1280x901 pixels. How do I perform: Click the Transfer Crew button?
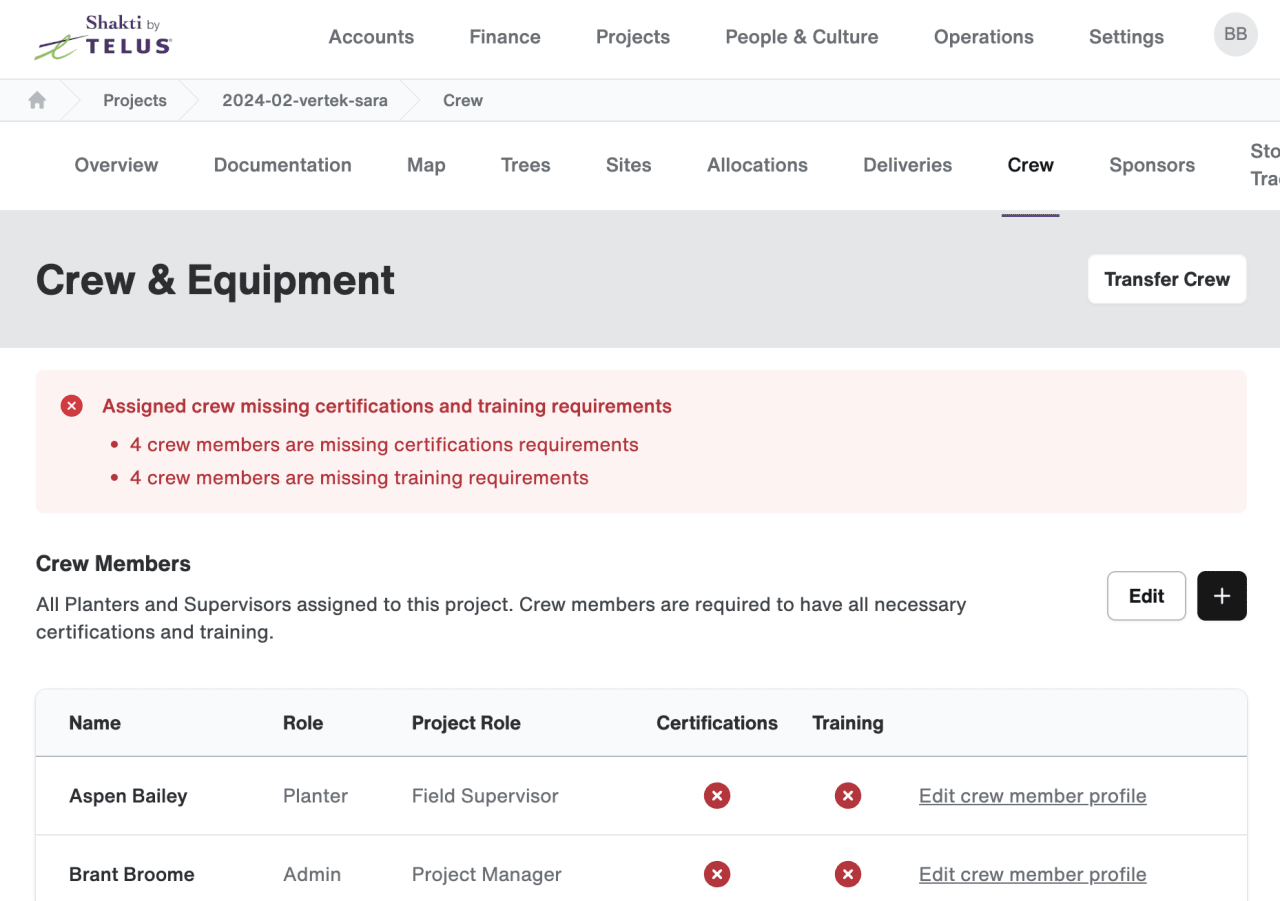click(1167, 279)
